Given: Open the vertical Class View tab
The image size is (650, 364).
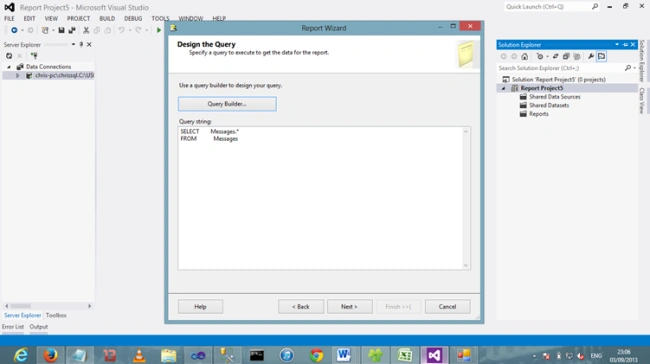Looking at the screenshot, I should click(642, 100).
